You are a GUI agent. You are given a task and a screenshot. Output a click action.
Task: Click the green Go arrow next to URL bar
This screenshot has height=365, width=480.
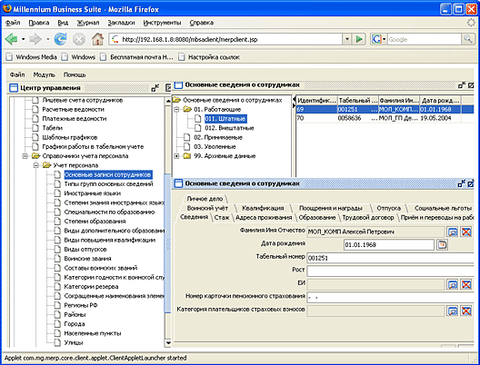(x=359, y=39)
